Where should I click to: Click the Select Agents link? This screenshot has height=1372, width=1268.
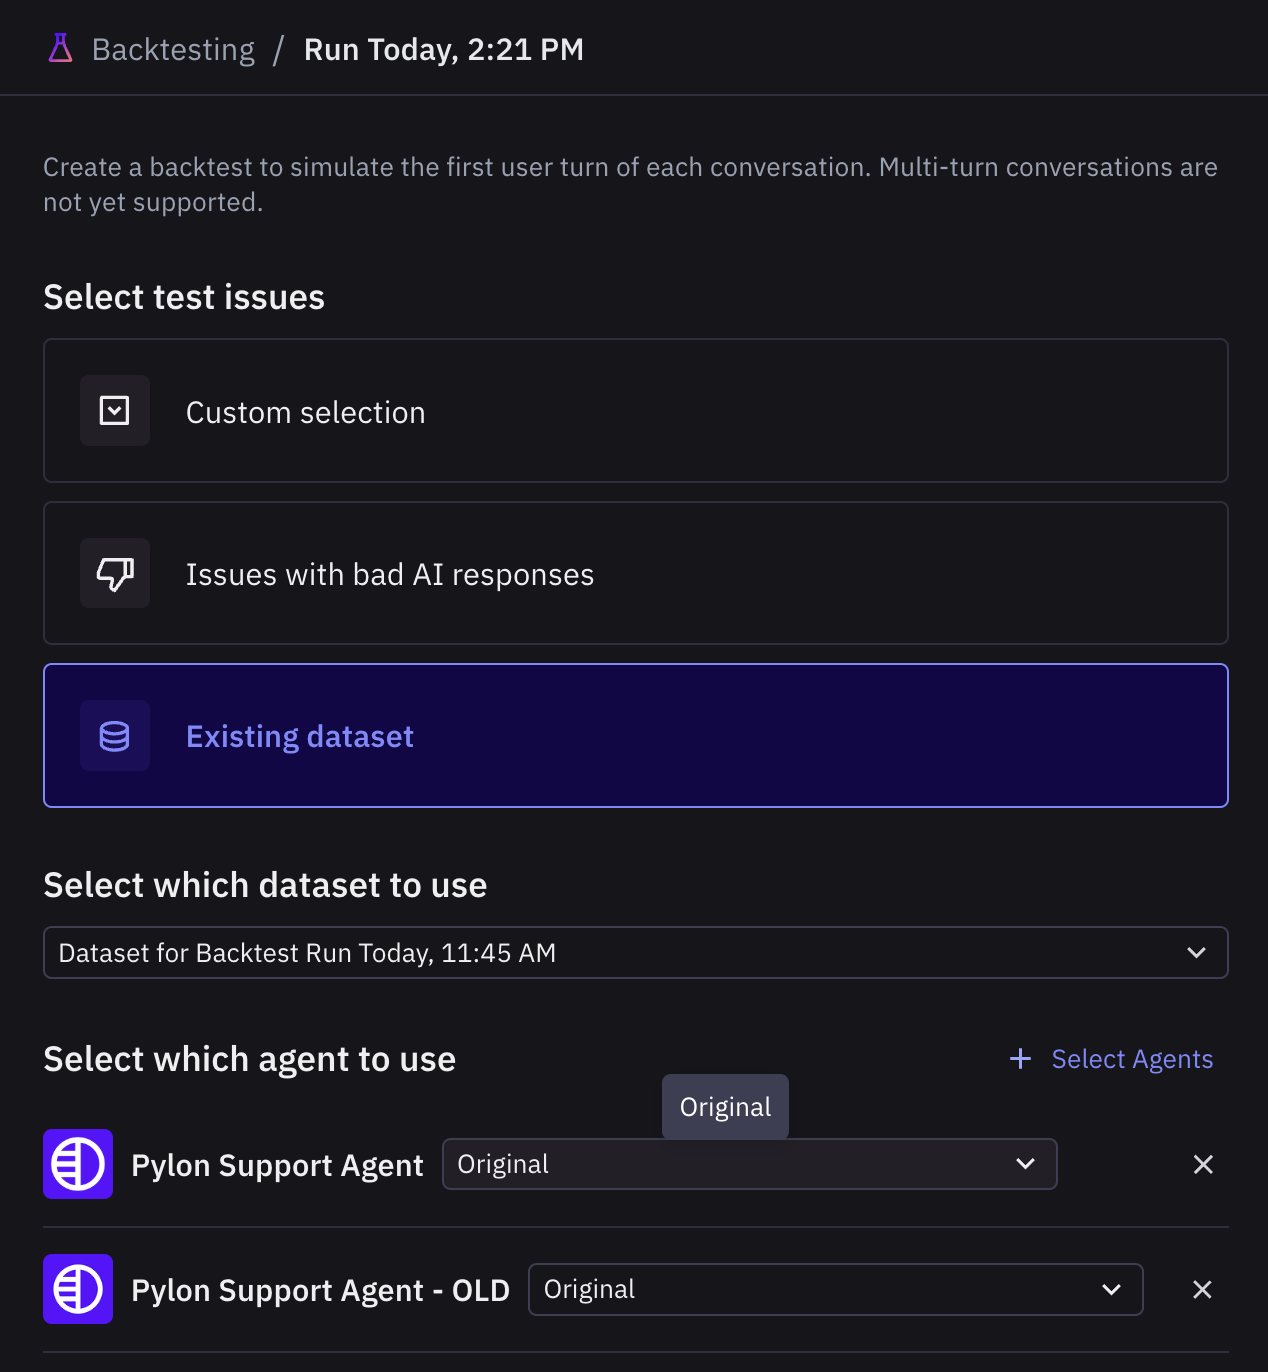[x=1132, y=1059]
